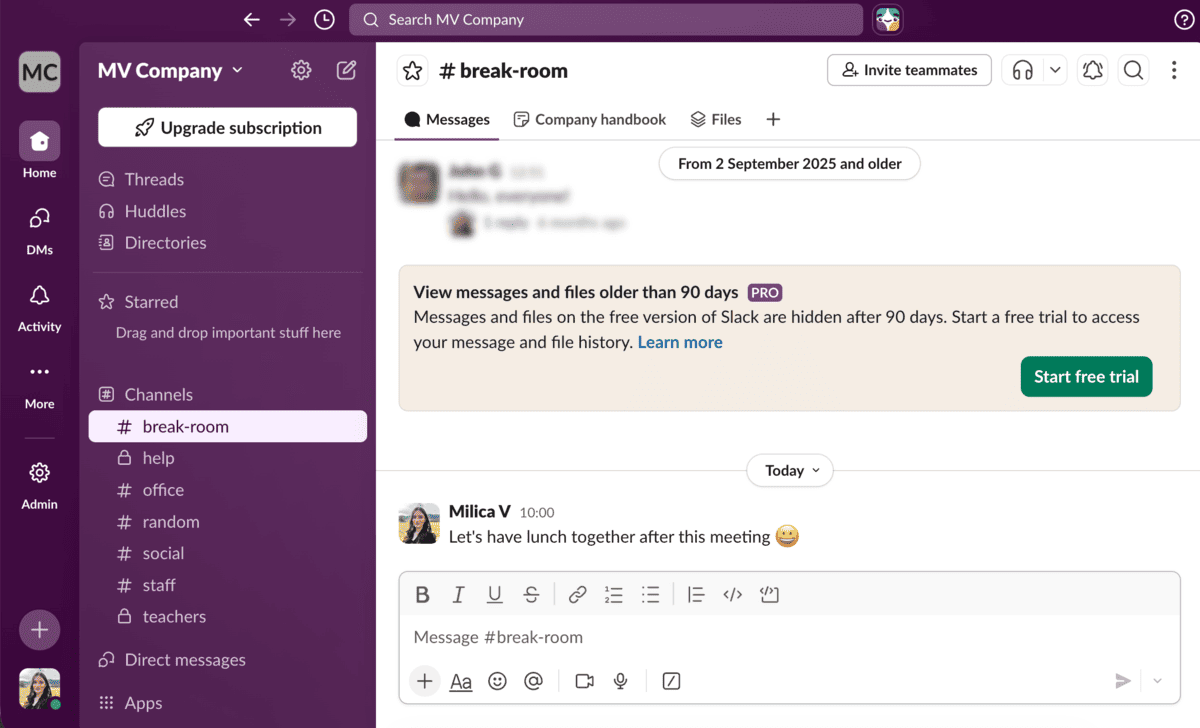Open the Activity view in the left rail
This screenshot has height=728, width=1200.
[39, 305]
